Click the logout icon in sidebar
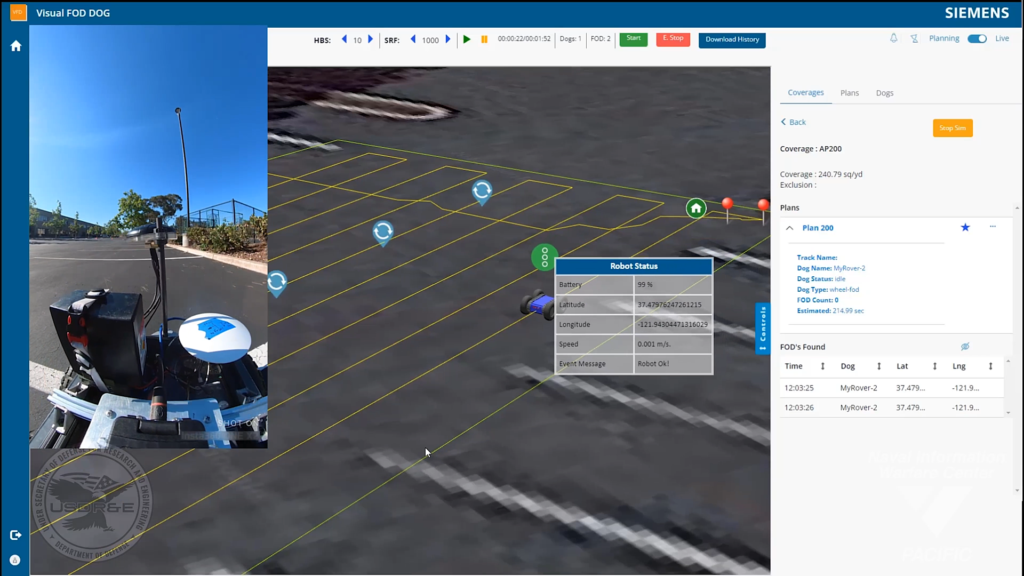This screenshot has height=576, width=1024. 16,535
